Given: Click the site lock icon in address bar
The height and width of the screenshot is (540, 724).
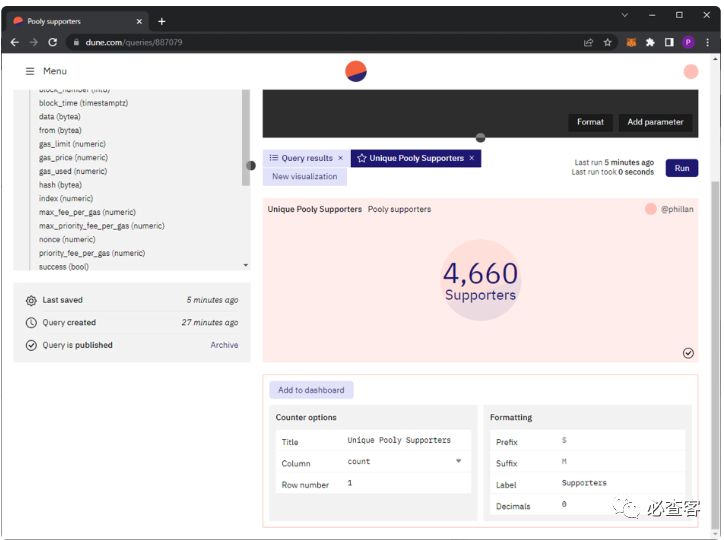Looking at the screenshot, I should coord(76,42).
